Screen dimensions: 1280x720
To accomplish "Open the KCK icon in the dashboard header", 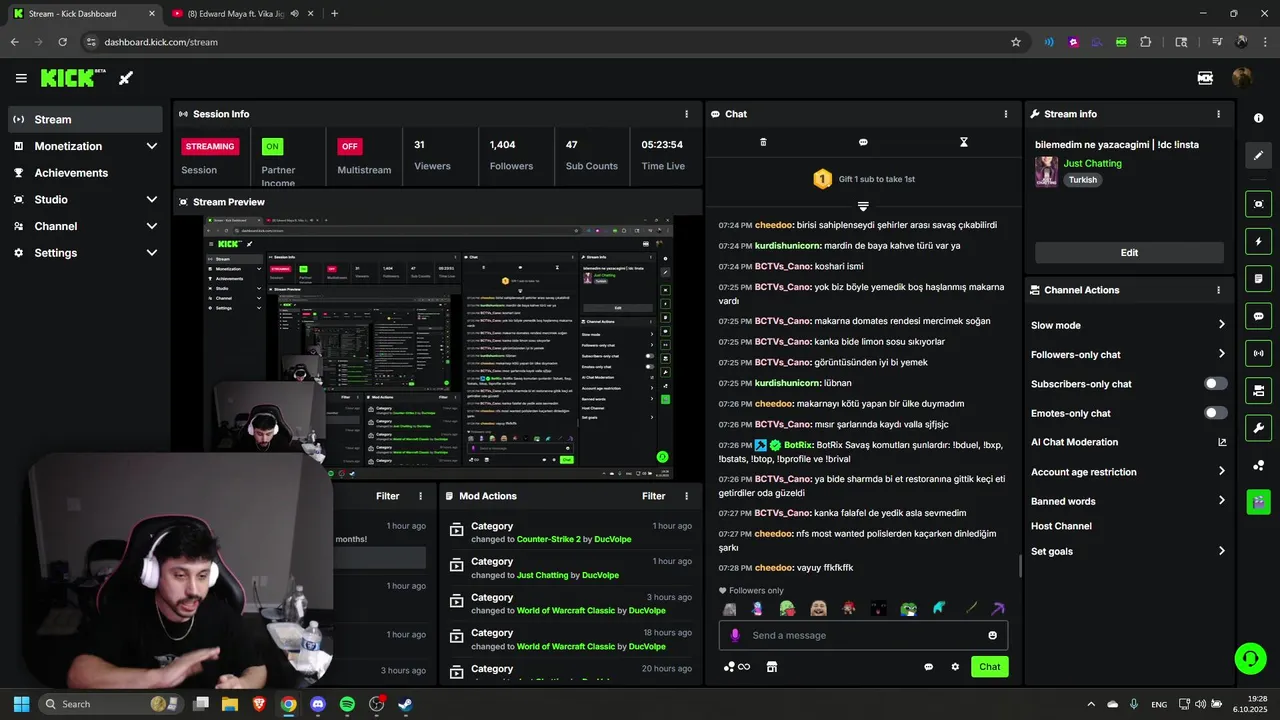I will (1205, 78).
